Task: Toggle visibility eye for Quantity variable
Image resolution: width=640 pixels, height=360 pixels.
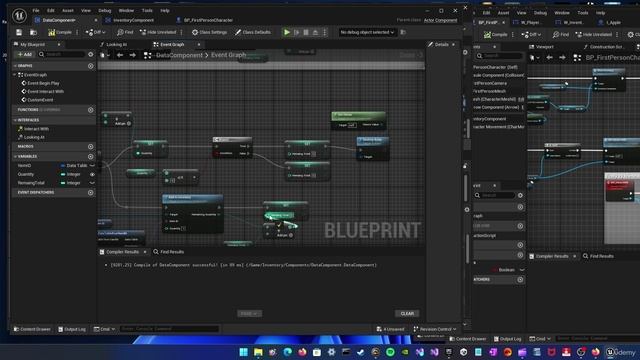Action: (92, 174)
